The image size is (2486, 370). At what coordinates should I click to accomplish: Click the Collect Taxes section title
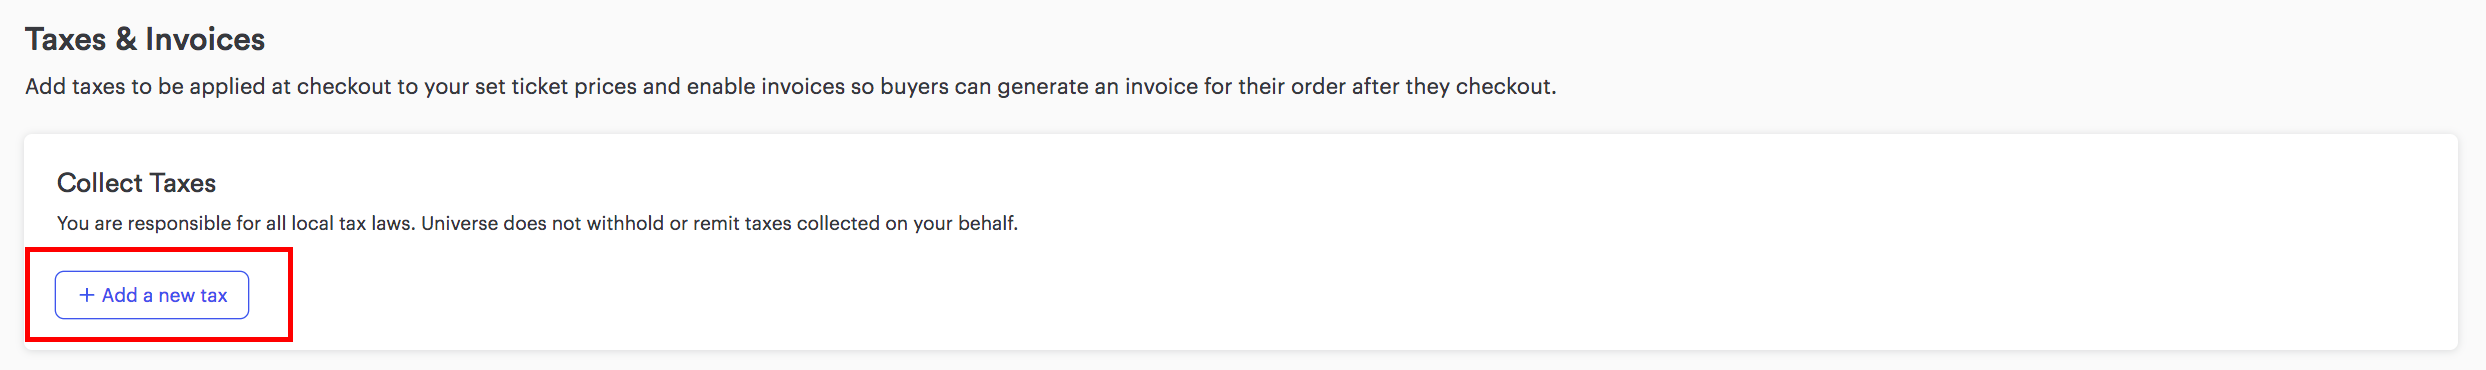click(x=136, y=183)
